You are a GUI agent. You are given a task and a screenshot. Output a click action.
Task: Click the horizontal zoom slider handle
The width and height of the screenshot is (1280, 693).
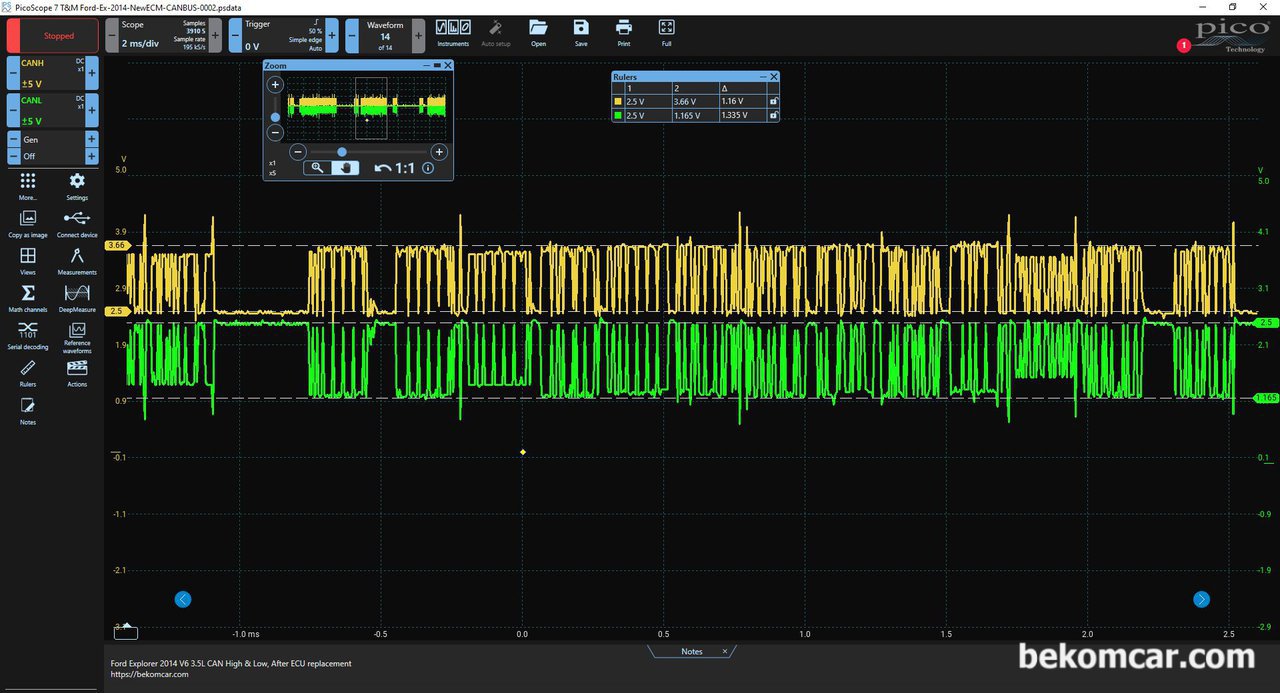coord(342,152)
